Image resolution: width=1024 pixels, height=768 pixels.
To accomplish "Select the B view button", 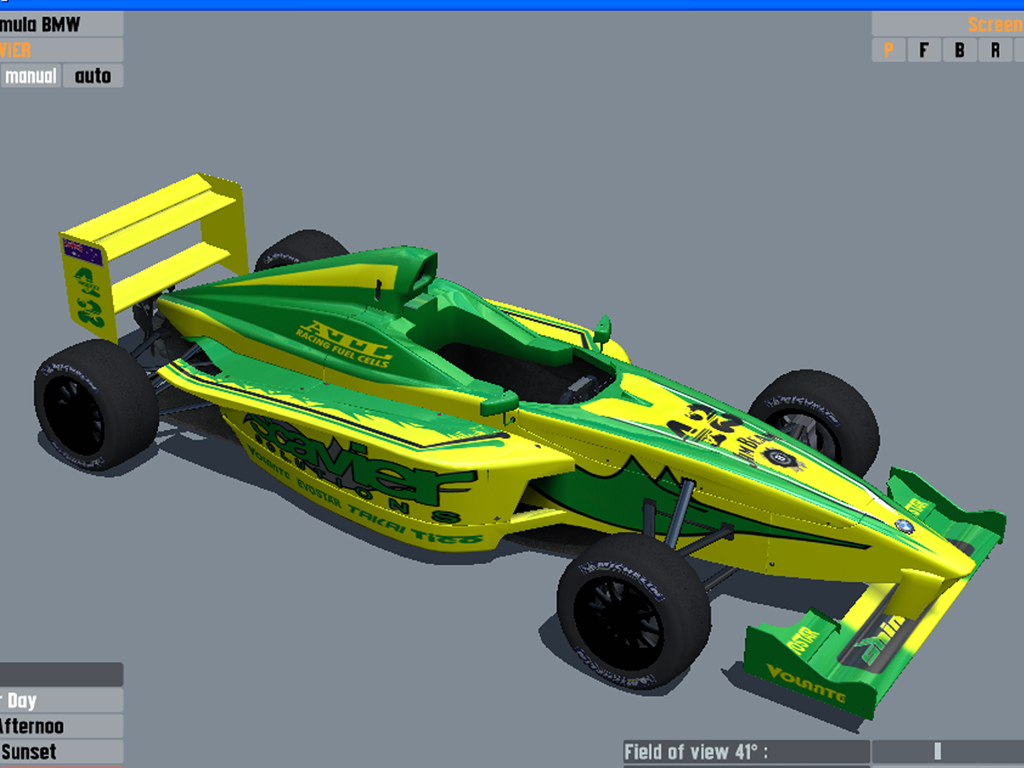I will point(960,50).
